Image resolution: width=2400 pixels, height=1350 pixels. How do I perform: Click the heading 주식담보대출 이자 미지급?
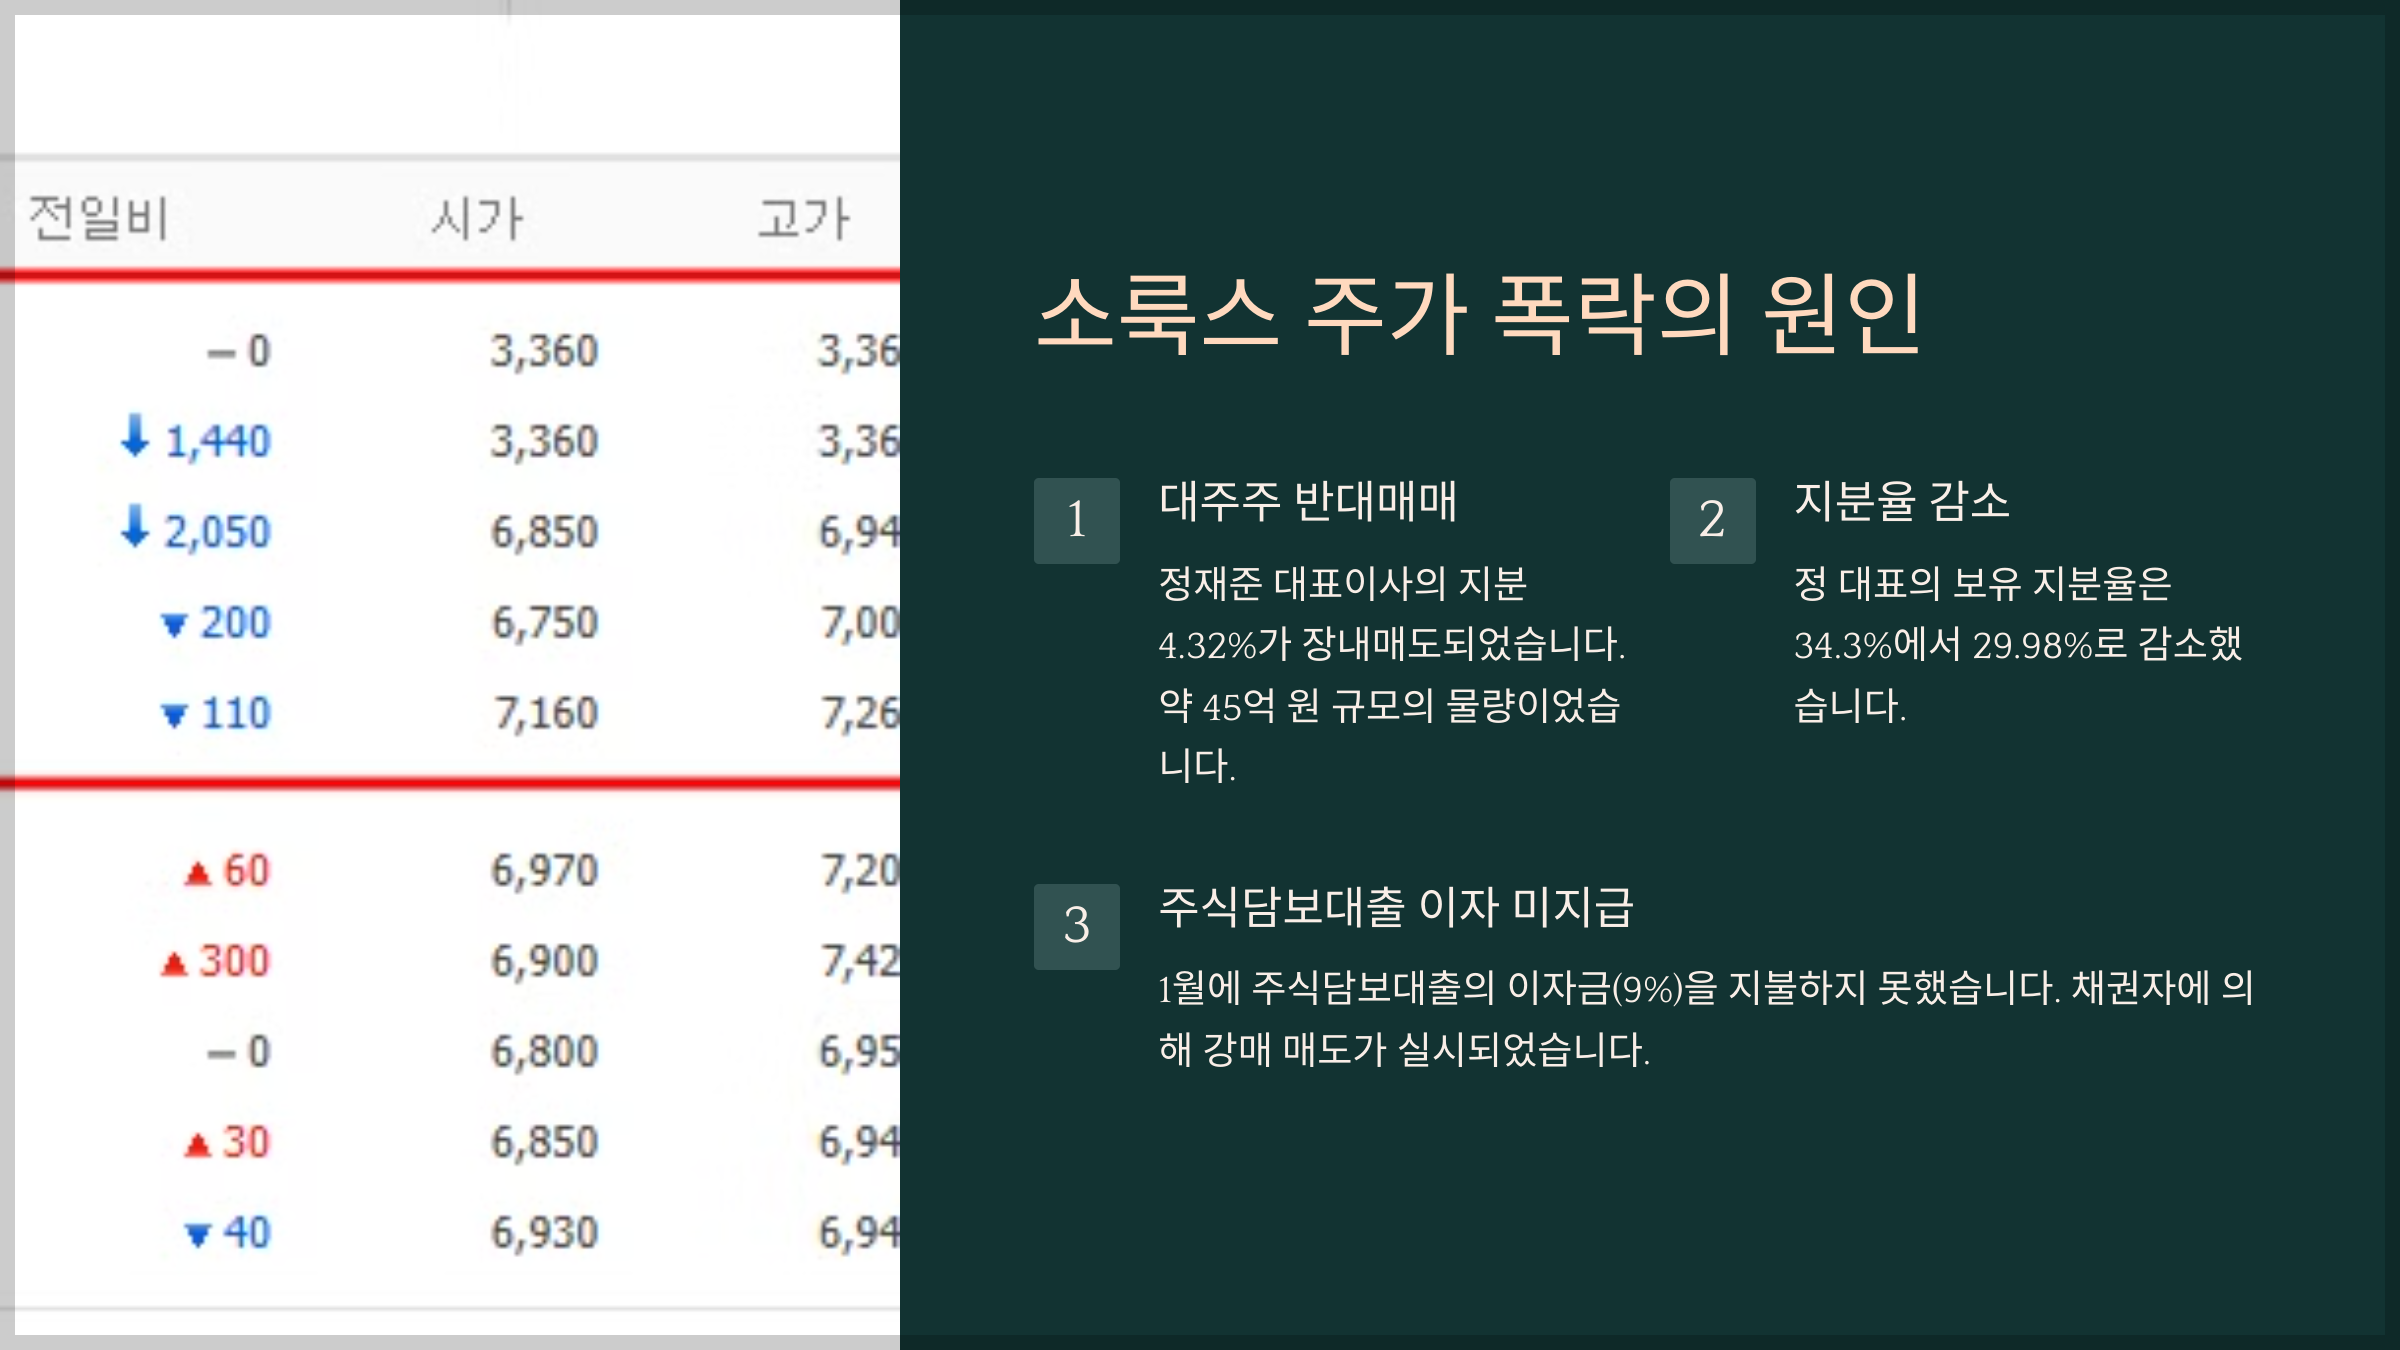tap(1396, 907)
